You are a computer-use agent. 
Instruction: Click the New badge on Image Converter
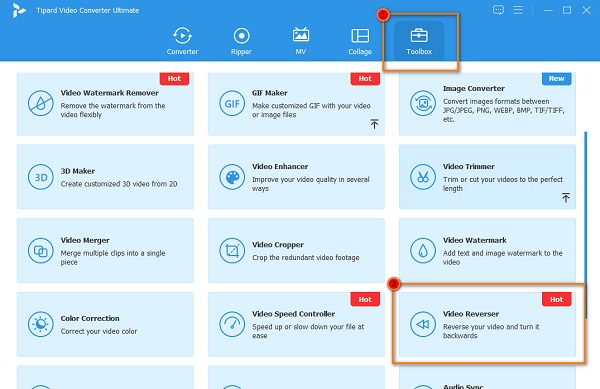click(x=556, y=78)
